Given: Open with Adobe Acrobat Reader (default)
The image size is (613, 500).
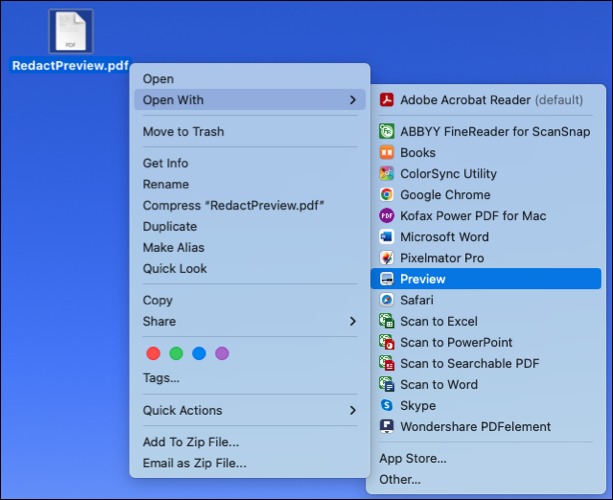Looking at the screenshot, I should point(486,100).
